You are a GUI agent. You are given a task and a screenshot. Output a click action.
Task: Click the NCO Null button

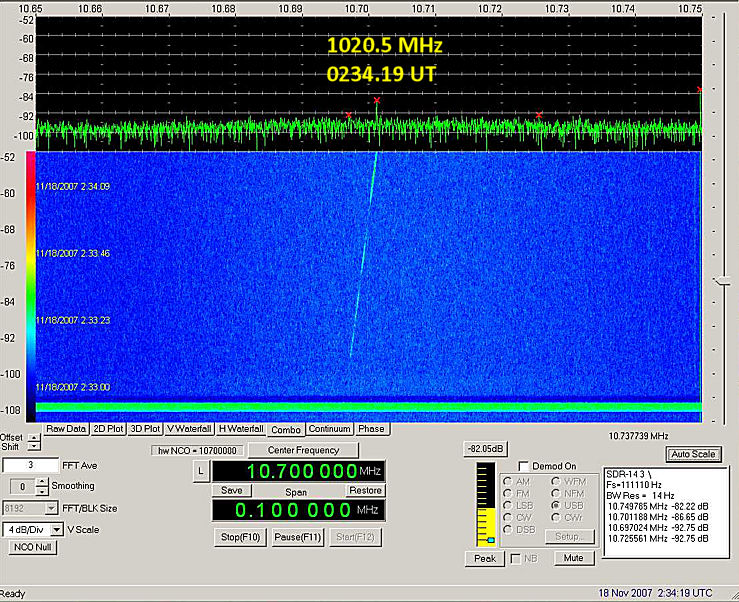pyautogui.click(x=33, y=547)
